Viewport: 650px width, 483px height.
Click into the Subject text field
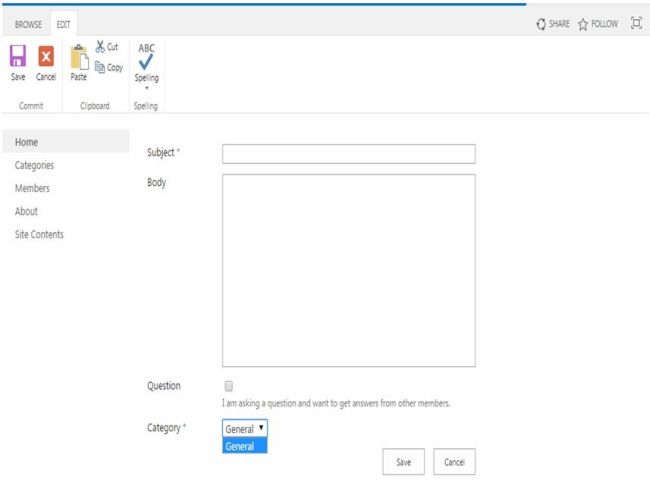point(349,154)
